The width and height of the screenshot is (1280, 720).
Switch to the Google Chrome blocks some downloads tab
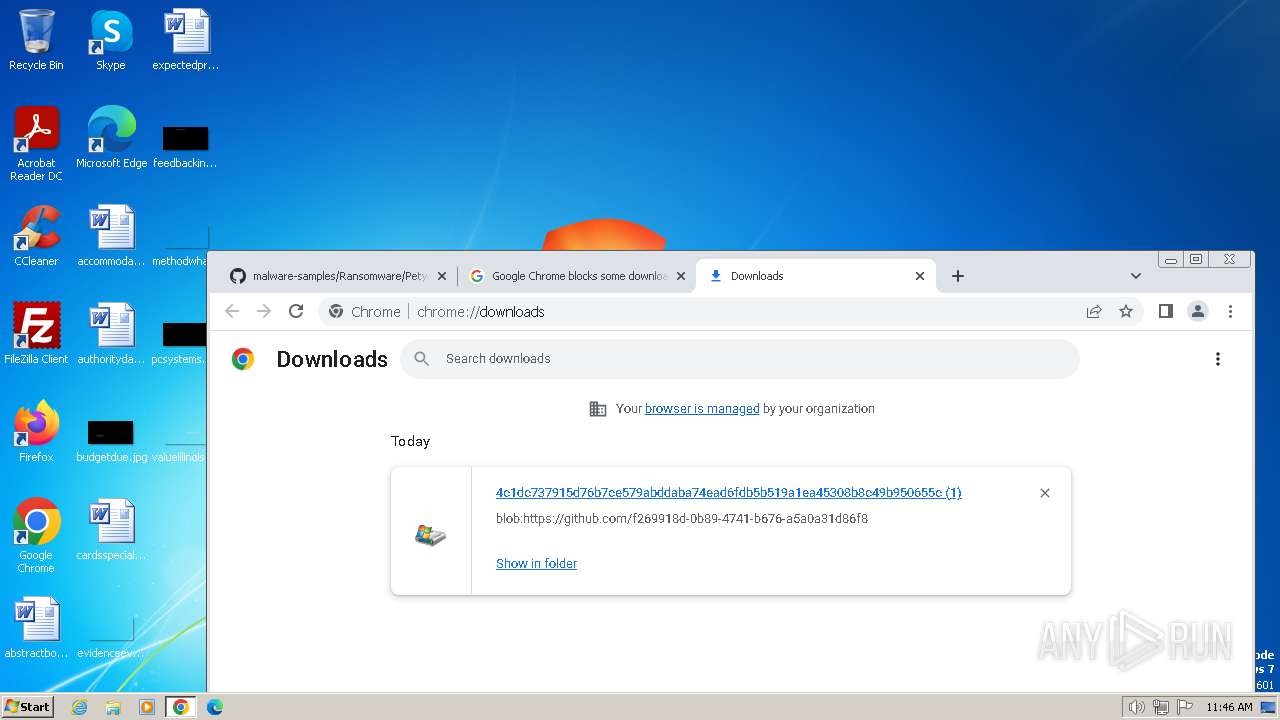coord(577,276)
